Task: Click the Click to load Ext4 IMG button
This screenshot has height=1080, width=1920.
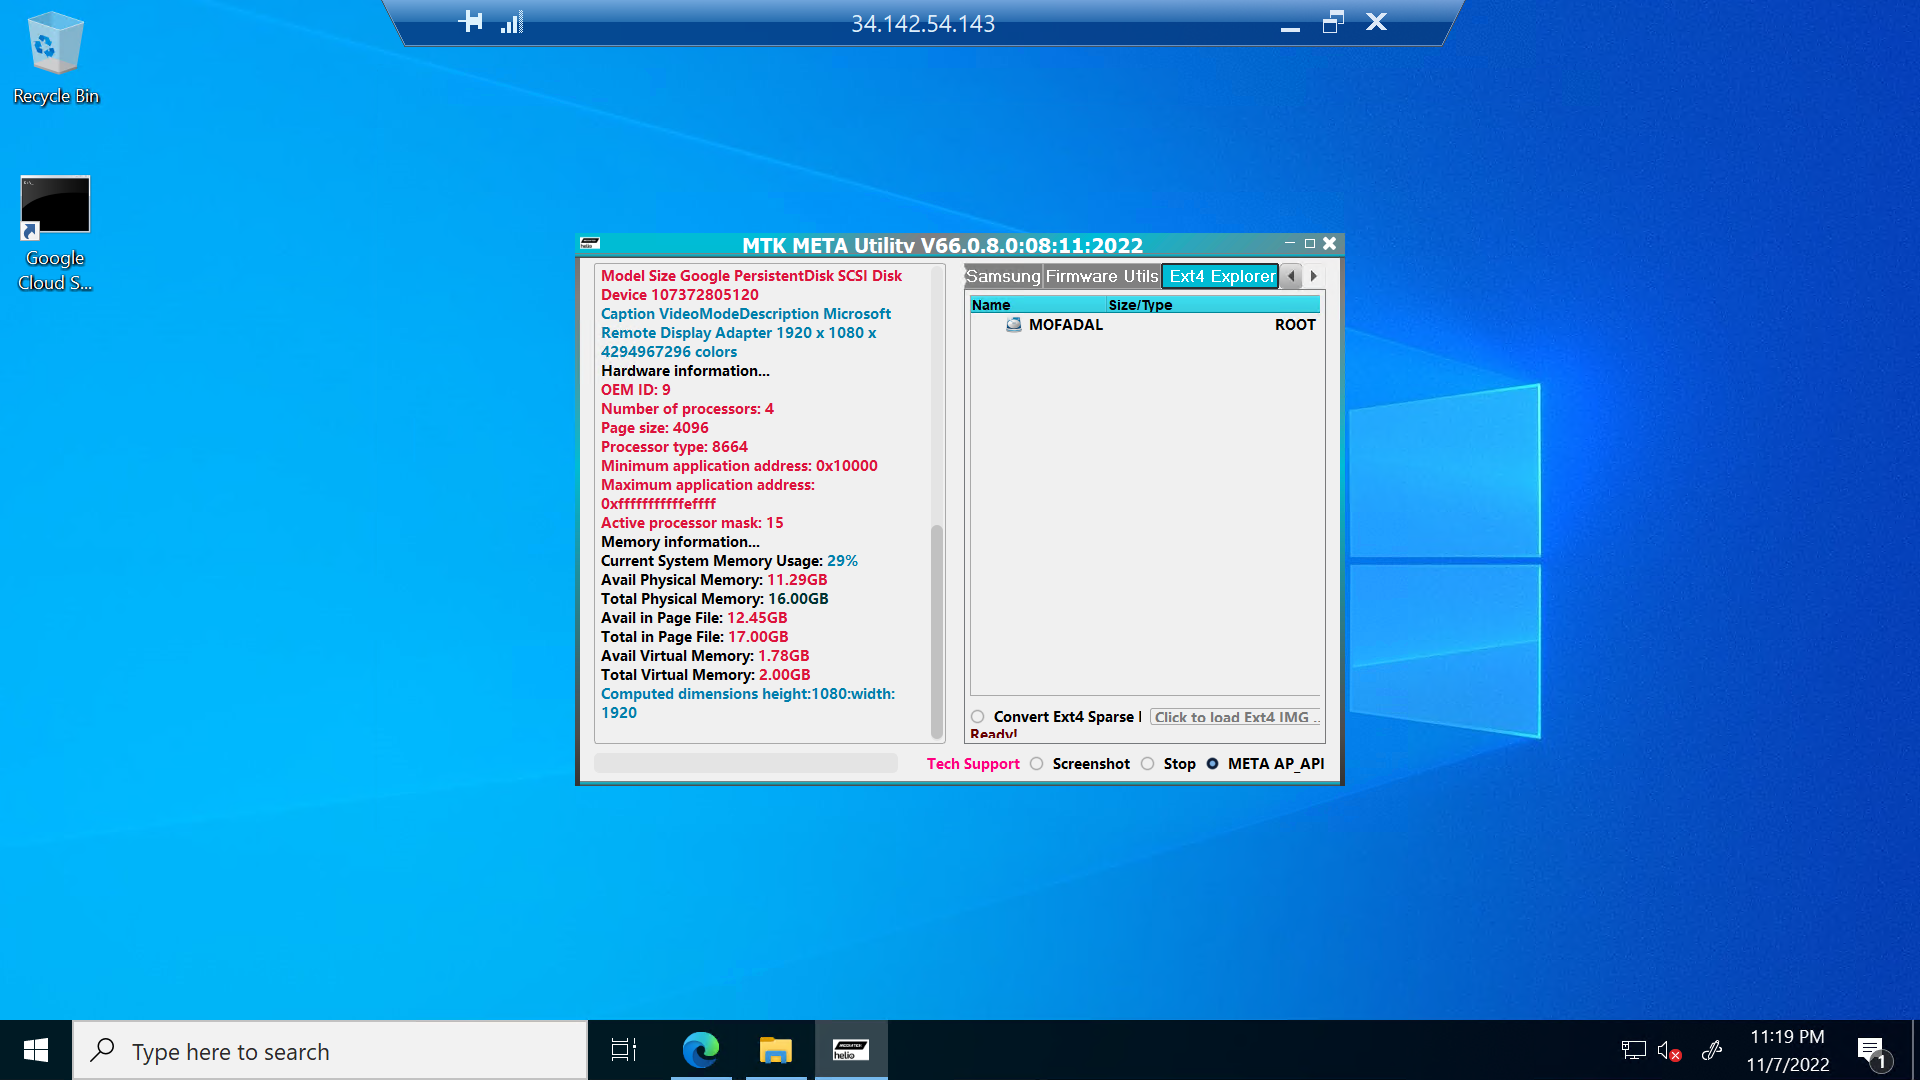Action: [x=1234, y=717]
